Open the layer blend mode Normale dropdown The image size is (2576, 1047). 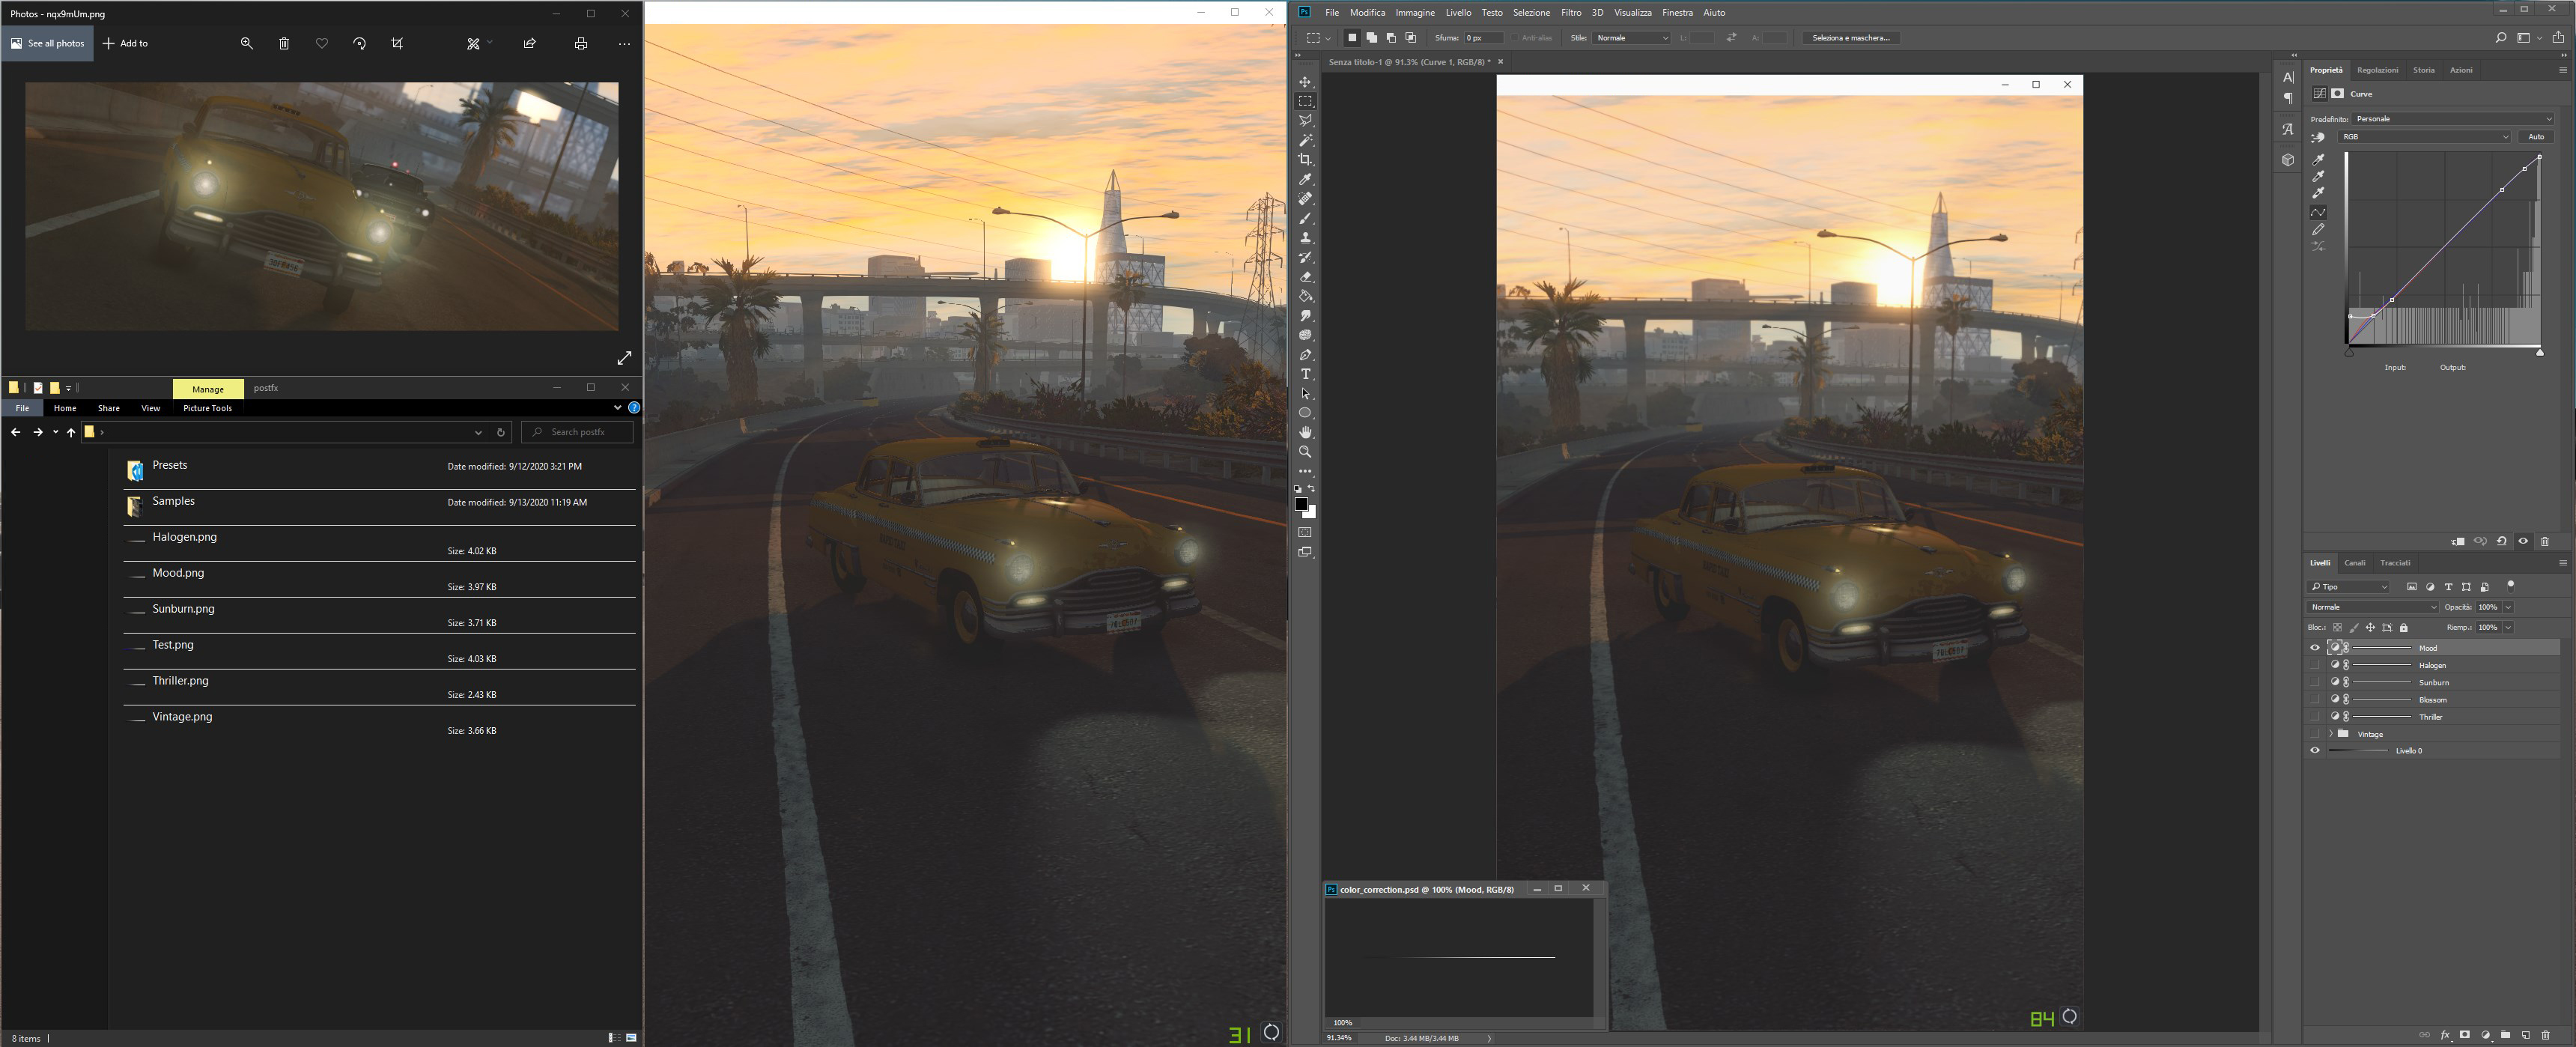coord(2373,607)
